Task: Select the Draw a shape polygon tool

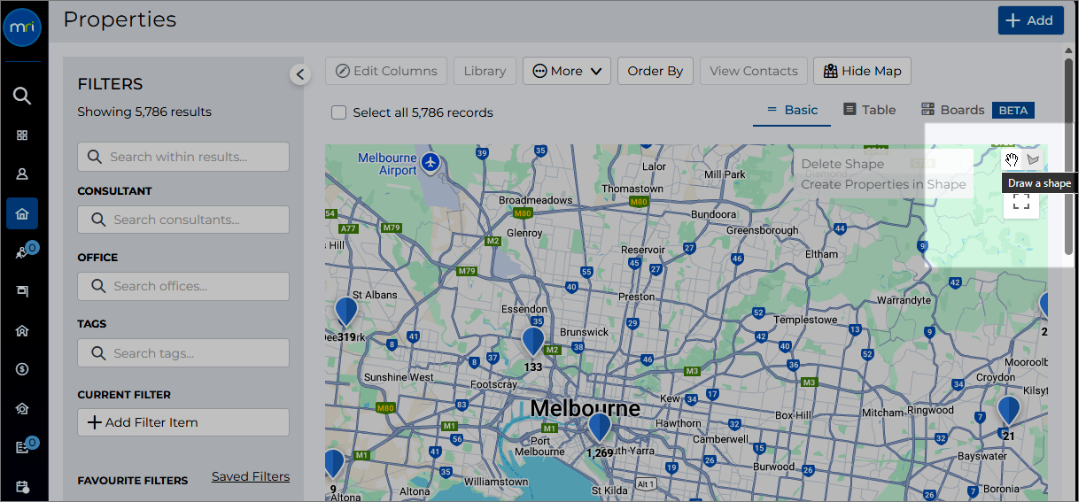Action: click(x=1032, y=160)
